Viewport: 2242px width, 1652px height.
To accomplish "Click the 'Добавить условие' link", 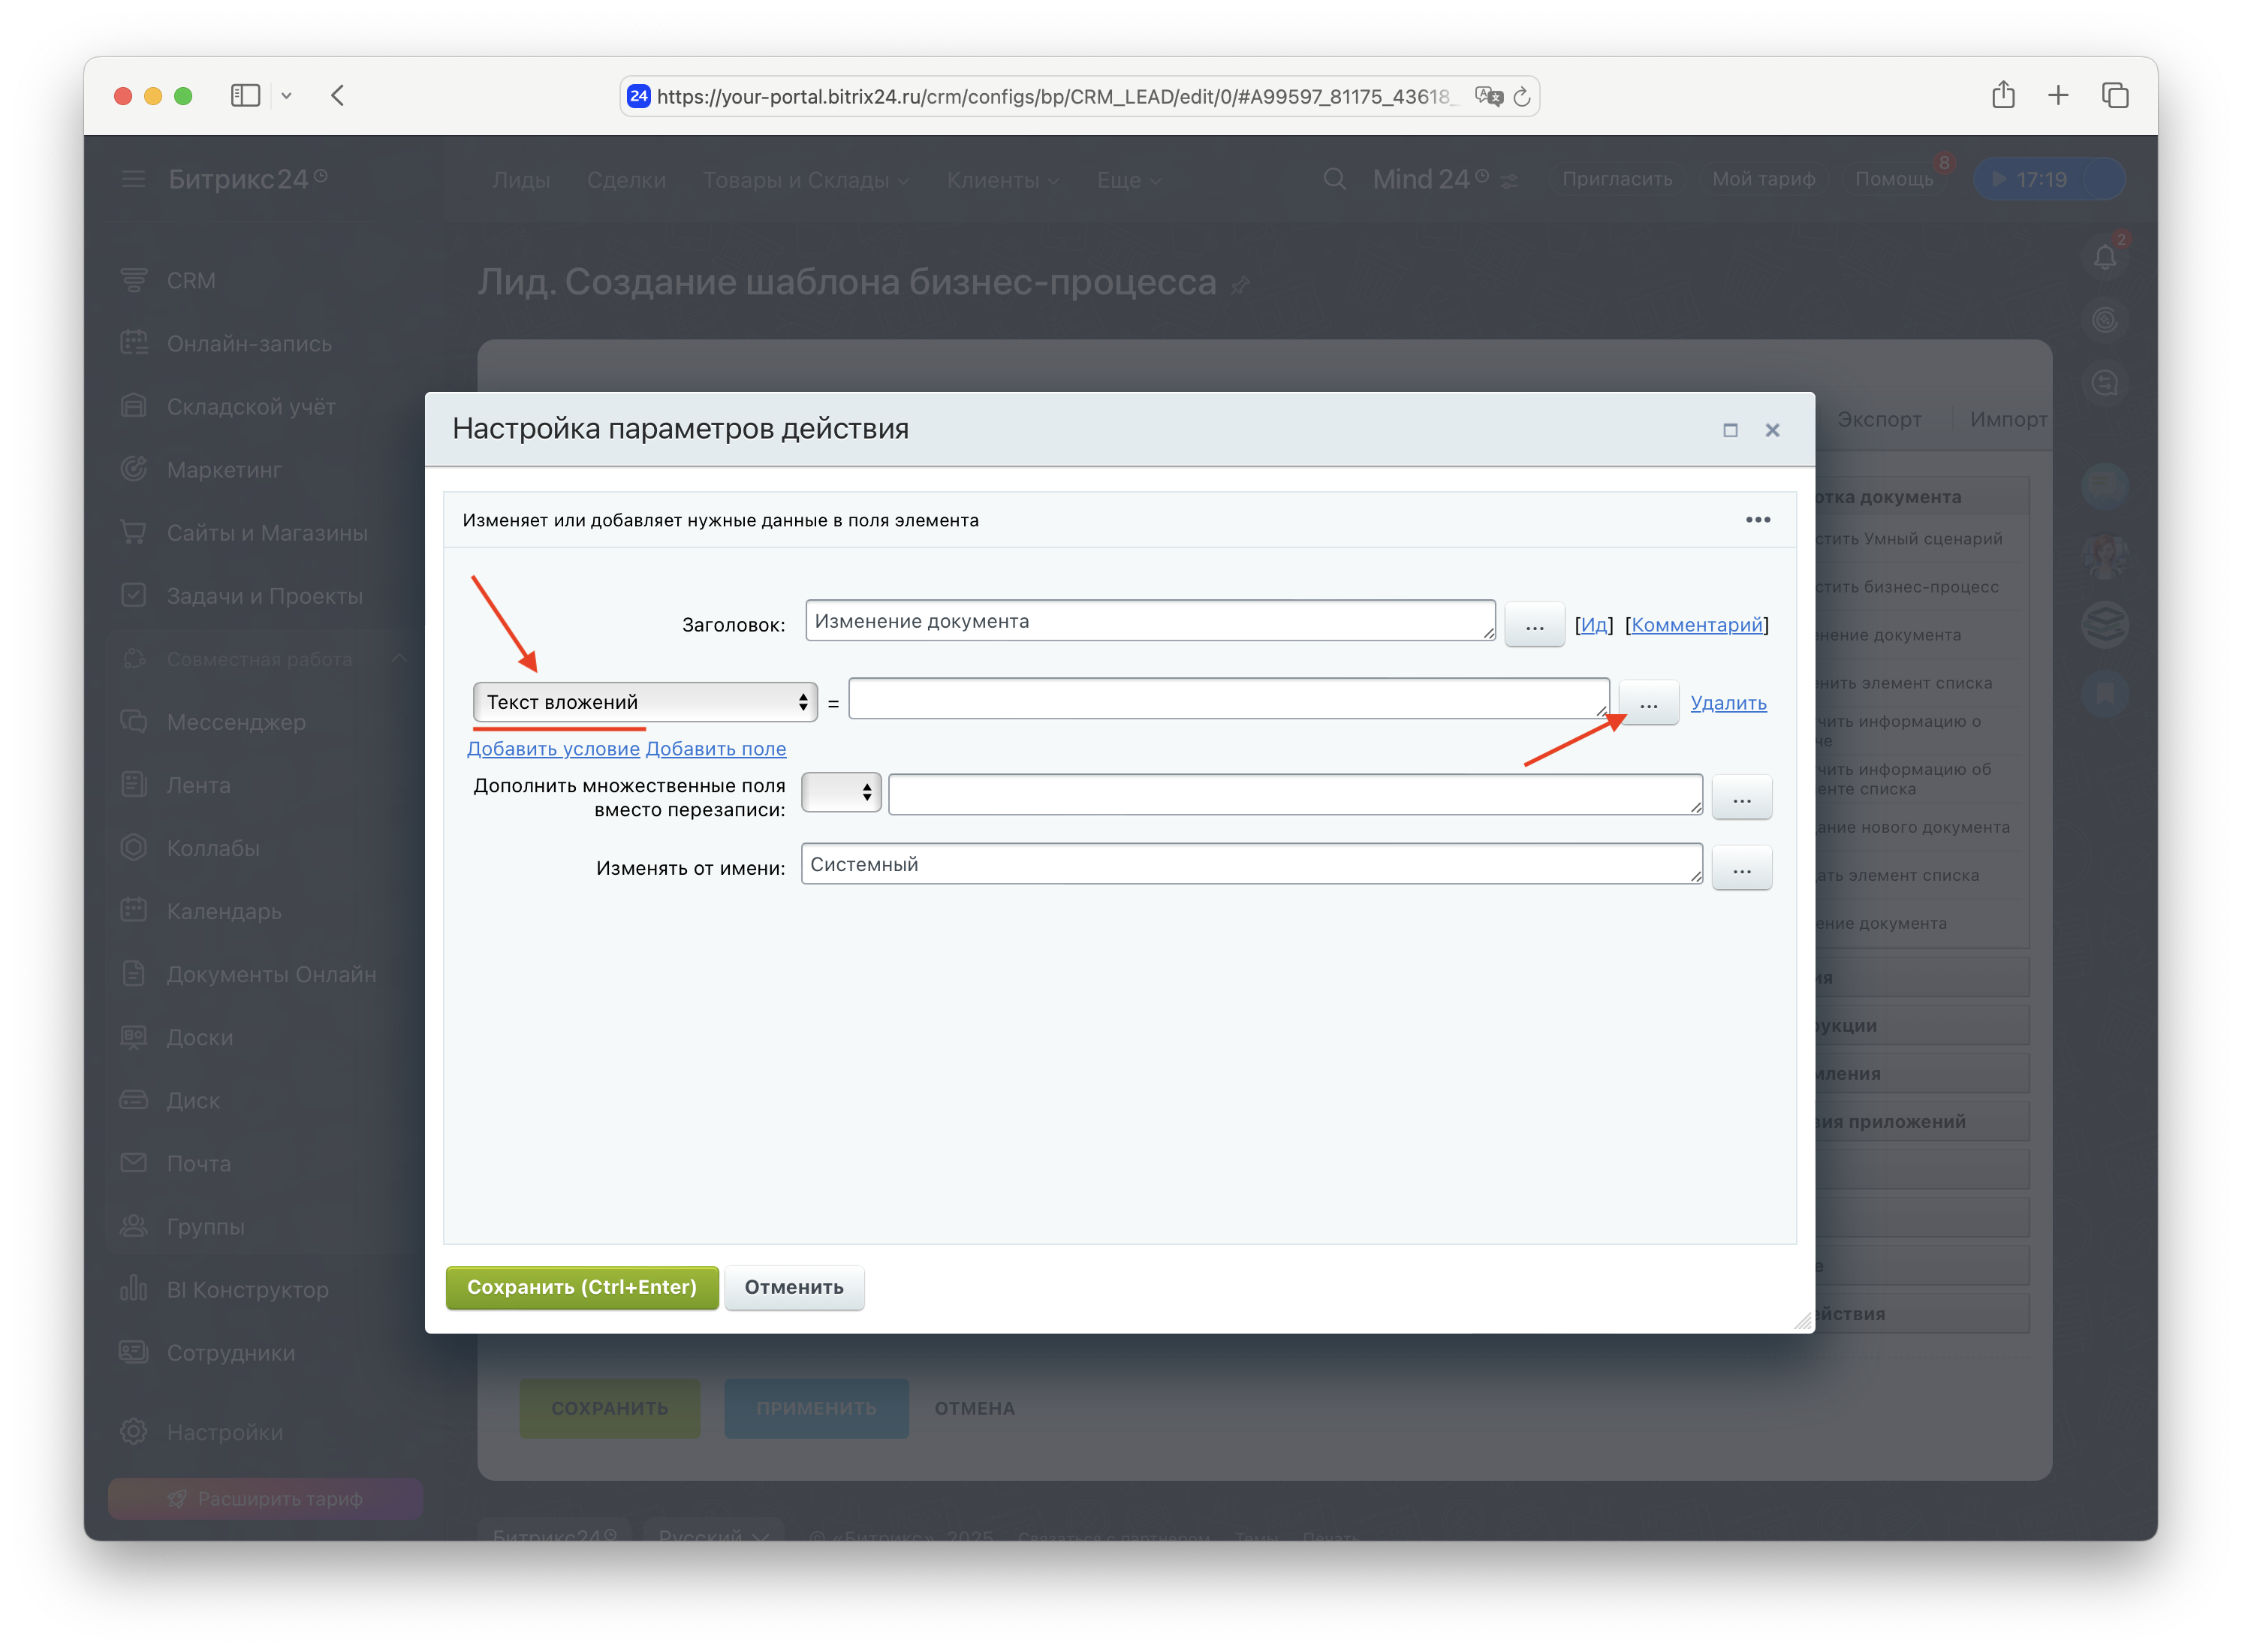I will 553,749.
